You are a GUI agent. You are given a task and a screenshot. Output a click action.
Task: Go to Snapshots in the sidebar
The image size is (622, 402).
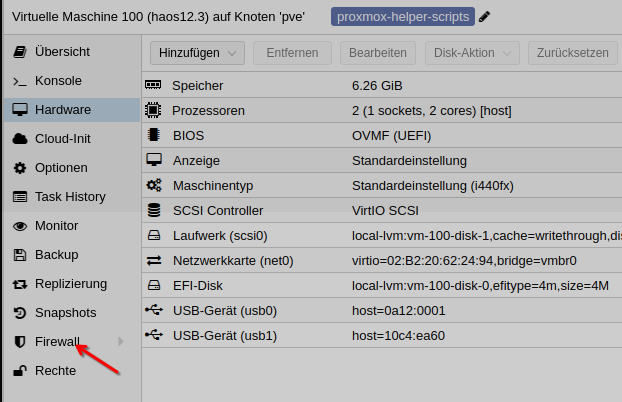[65, 313]
